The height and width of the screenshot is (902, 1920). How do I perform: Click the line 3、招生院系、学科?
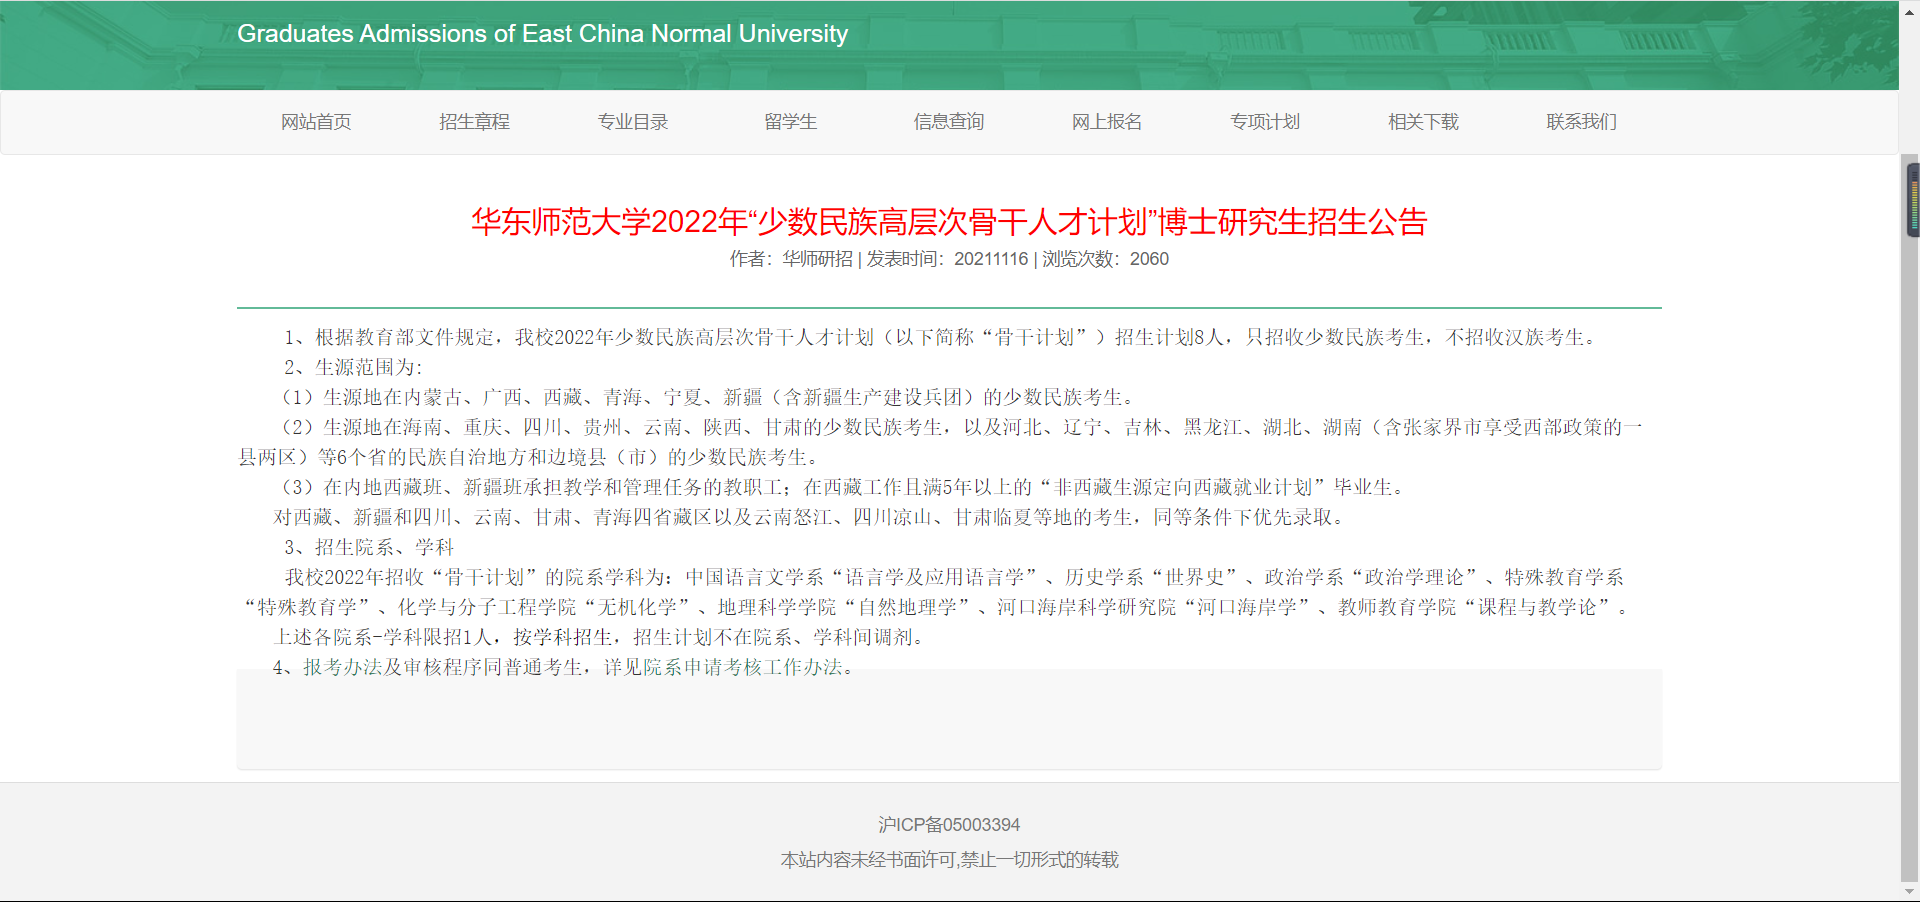pos(369,548)
